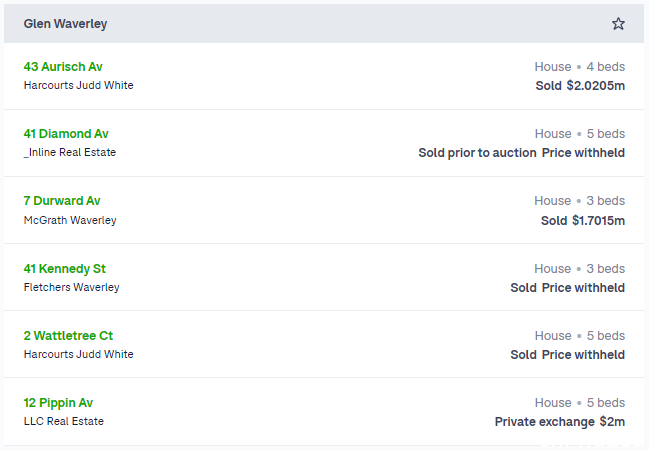Open 2 Wattletree Ct listing
649x451 pixels.
tap(68, 336)
